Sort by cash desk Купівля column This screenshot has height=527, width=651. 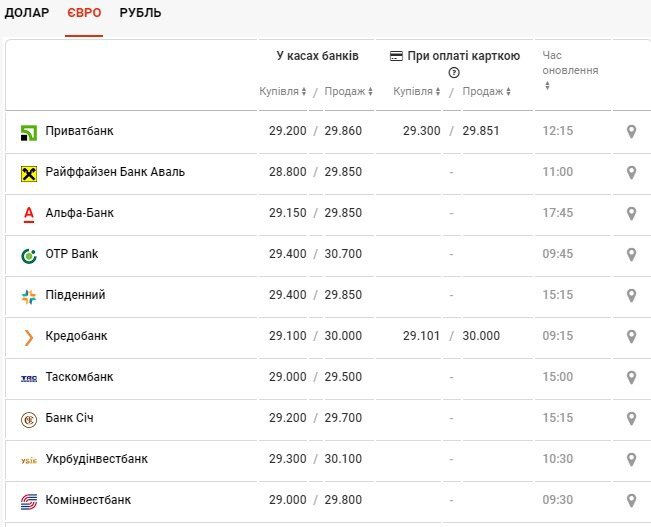point(283,91)
